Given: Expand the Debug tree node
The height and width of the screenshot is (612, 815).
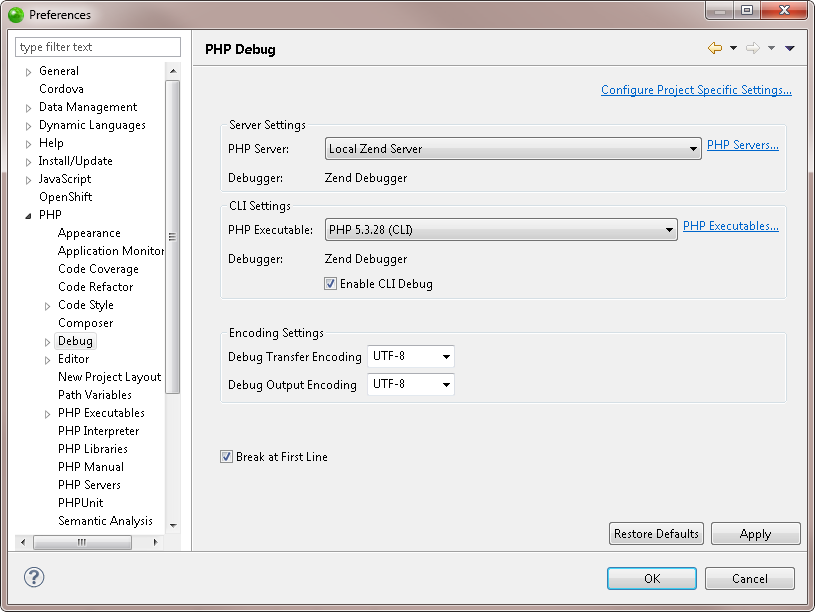Looking at the screenshot, I should tap(47, 342).
